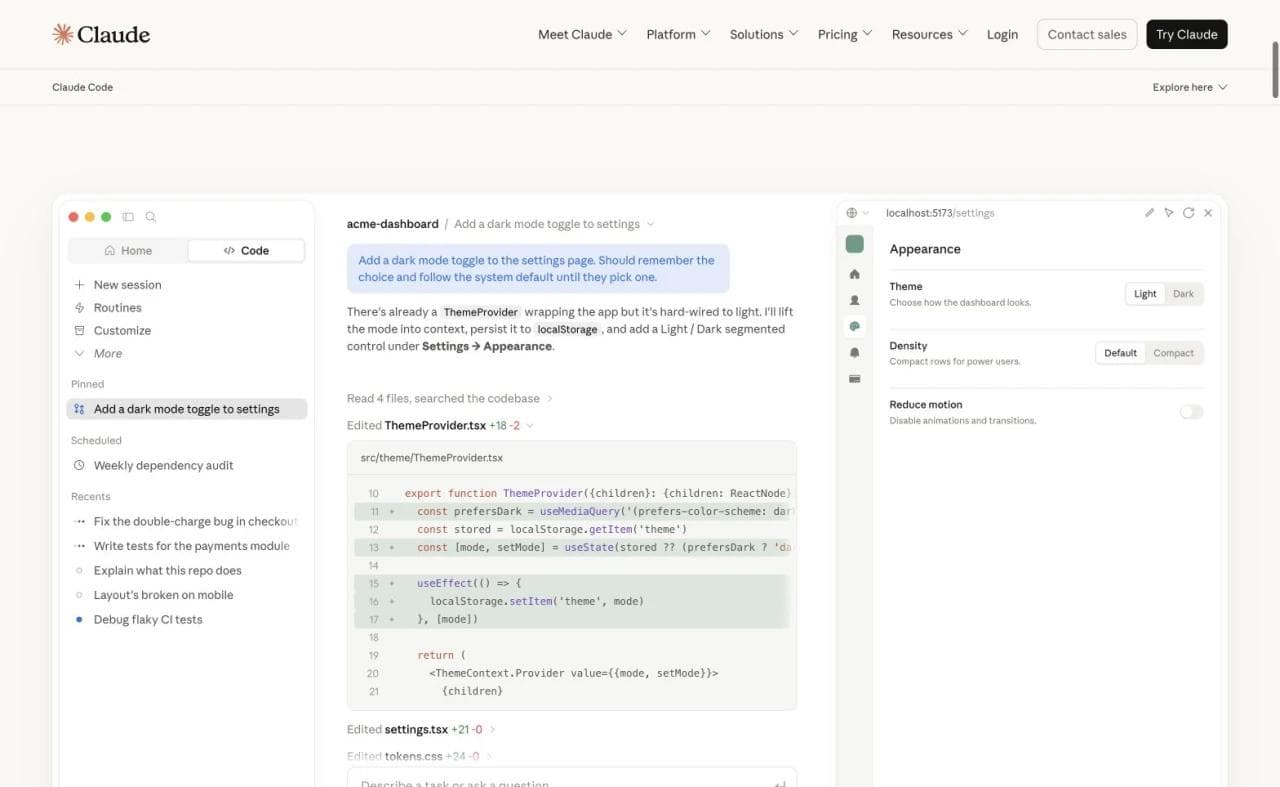The image size is (1280, 787).
Task: Open the Explore here dropdown
Action: (1190, 87)
